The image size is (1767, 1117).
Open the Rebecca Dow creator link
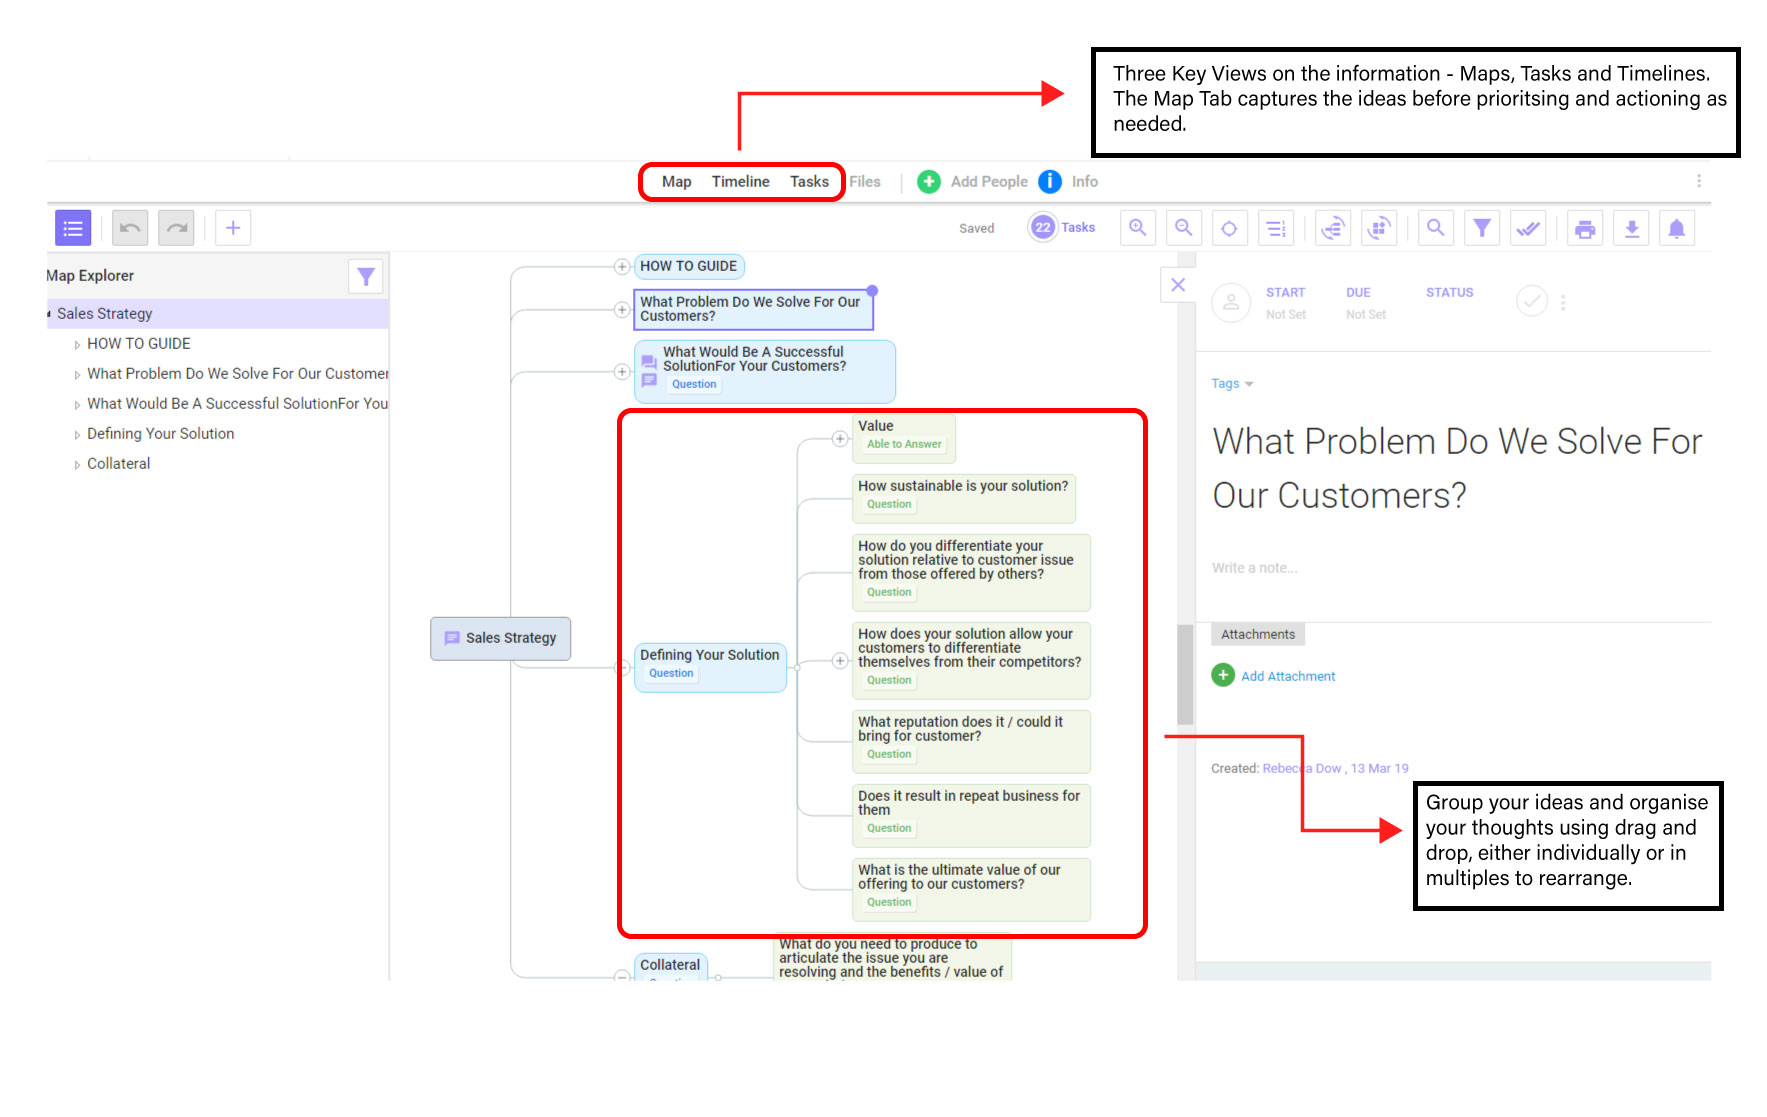[x=1301, y=768]
